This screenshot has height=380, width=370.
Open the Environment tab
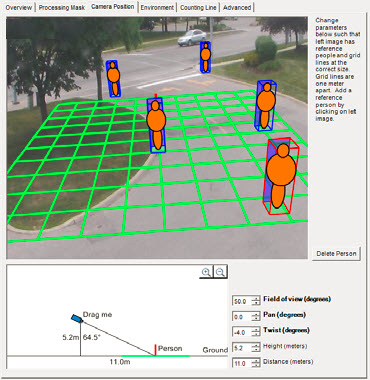pyautogui.click(x=157, y=7)
